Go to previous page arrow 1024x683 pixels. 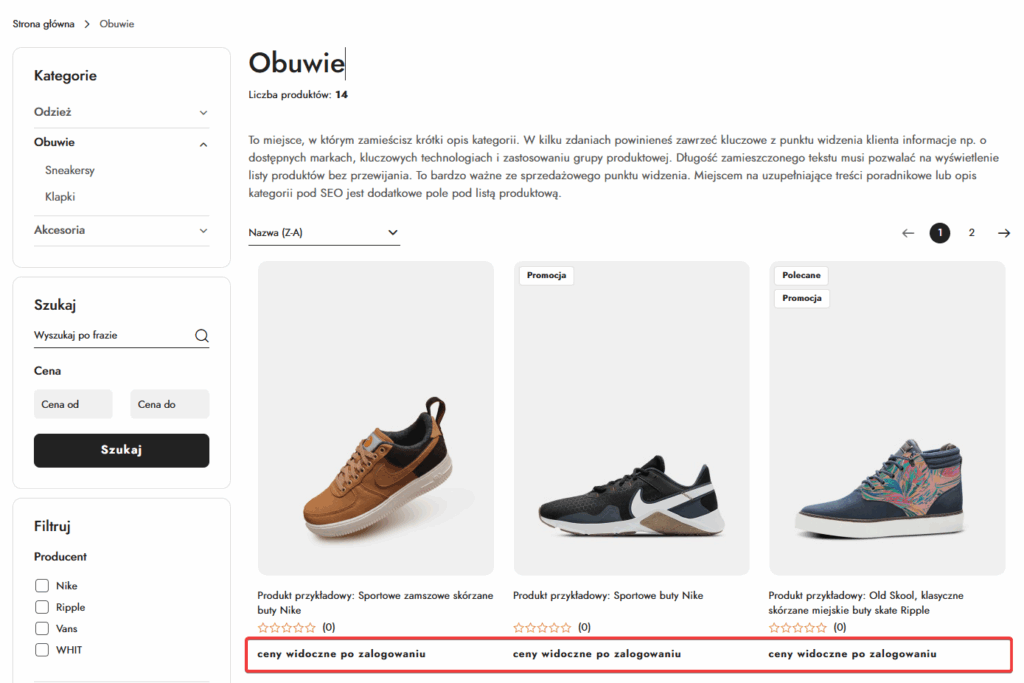pyautogui.click(x=908, y=233)
